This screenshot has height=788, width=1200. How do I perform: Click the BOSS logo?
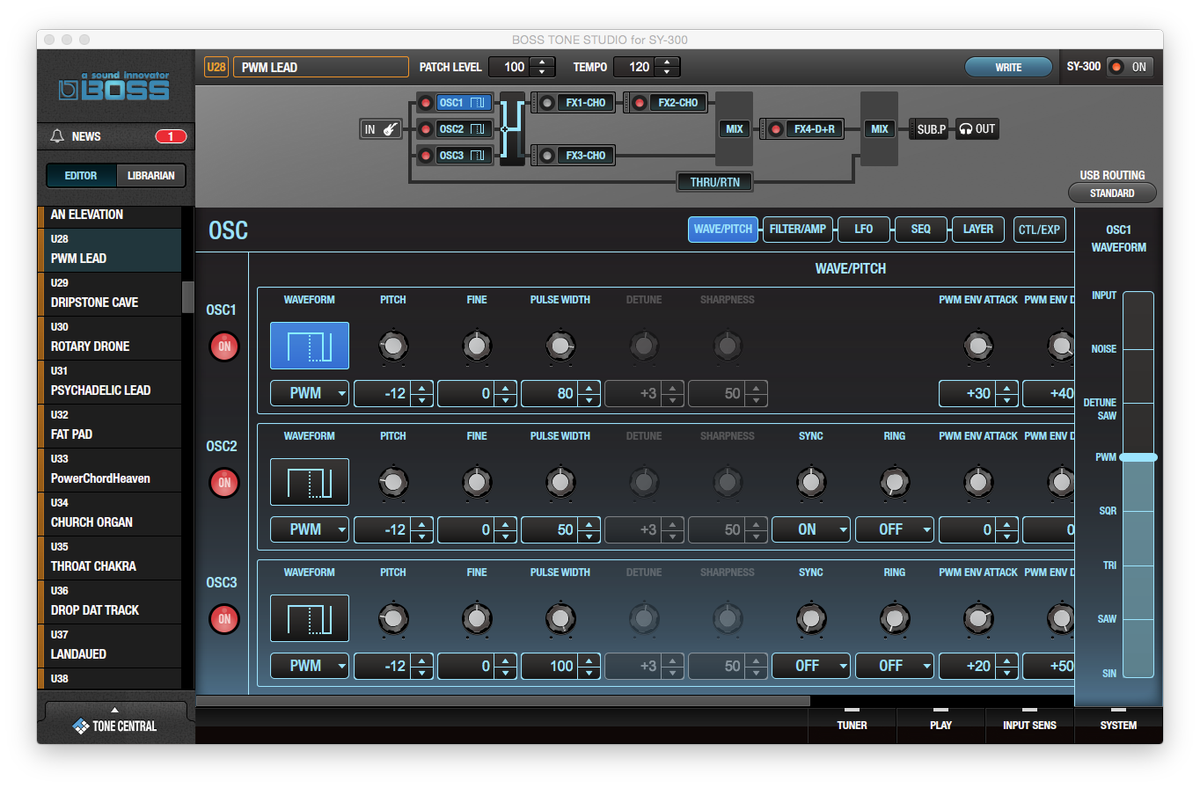(x=115, y=87)
